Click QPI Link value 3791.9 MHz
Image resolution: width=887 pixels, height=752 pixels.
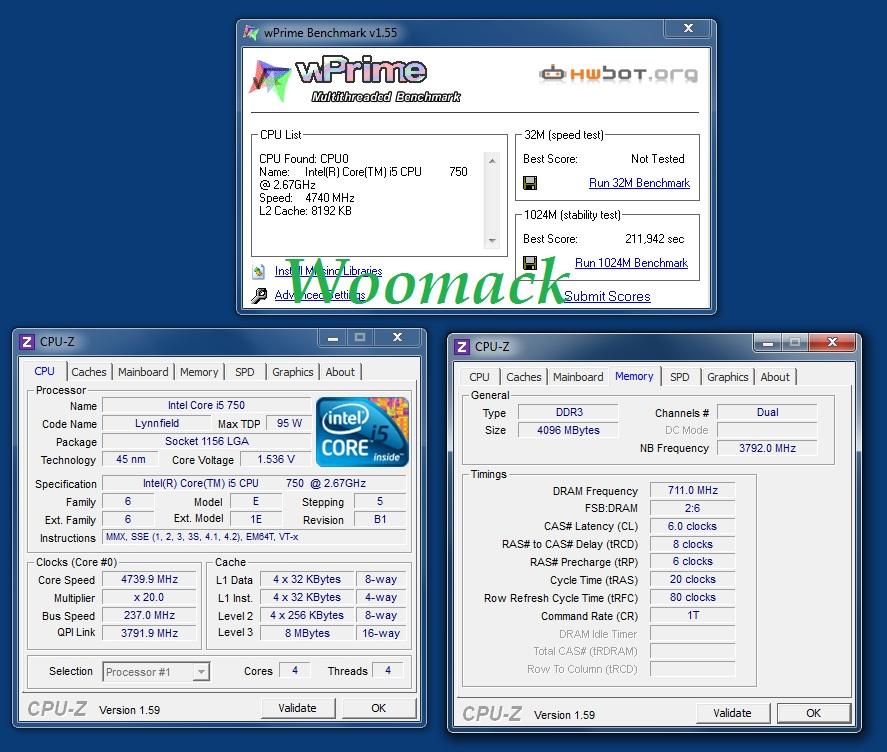tap(149, 633)
